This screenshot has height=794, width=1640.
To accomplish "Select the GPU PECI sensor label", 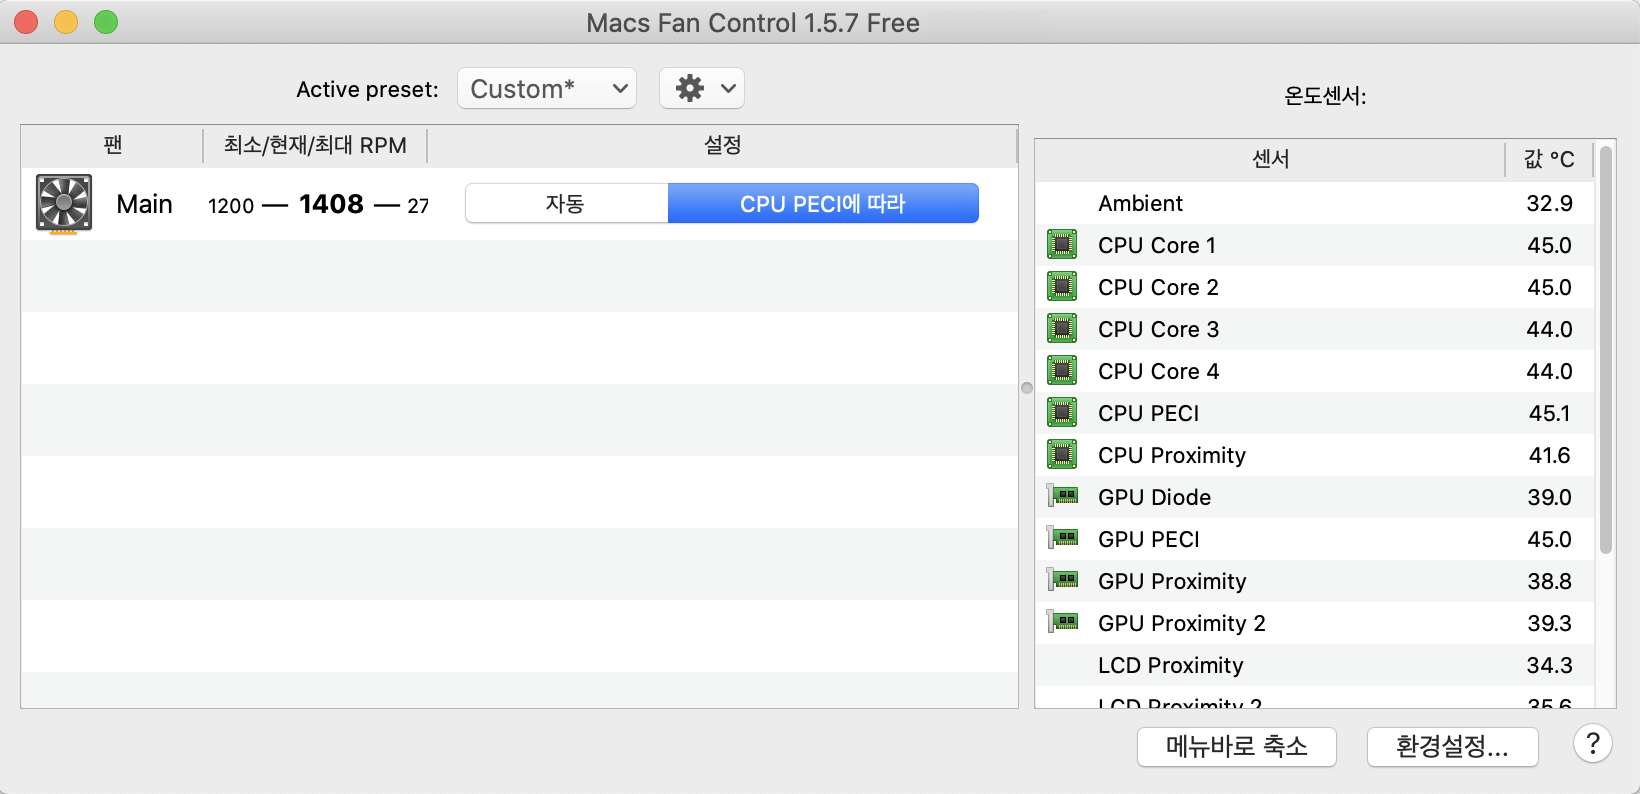I will (1148, 539).
